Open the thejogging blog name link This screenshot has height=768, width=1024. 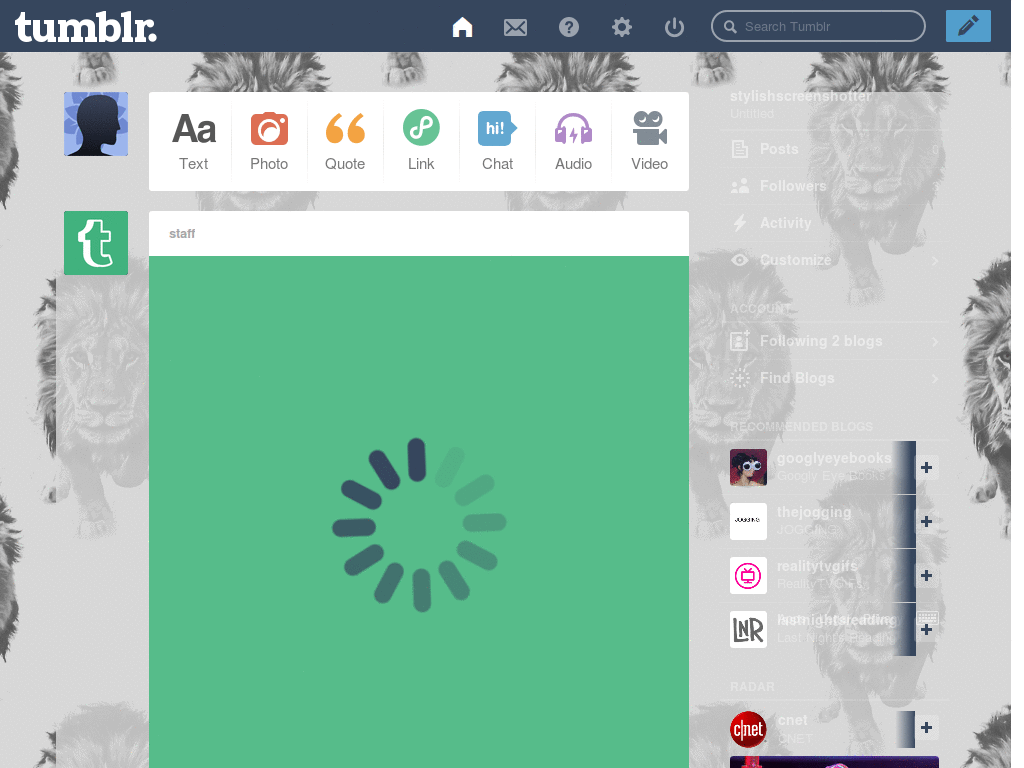[x=814, y=513]
